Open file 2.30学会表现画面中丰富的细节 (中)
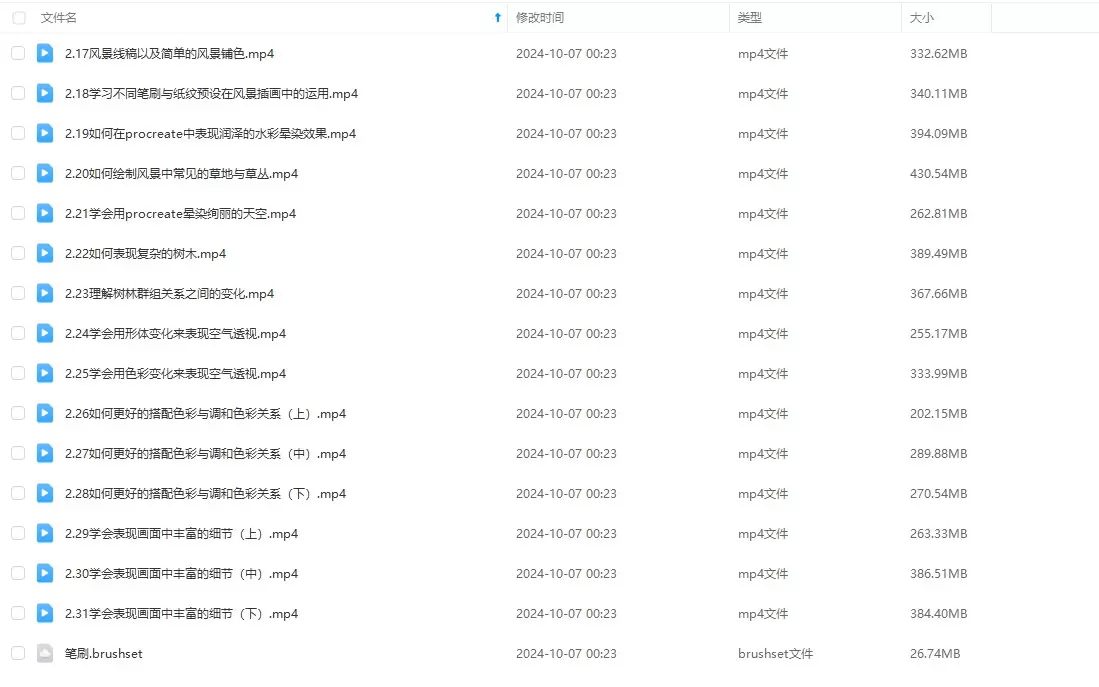 (x=182, y=573)
